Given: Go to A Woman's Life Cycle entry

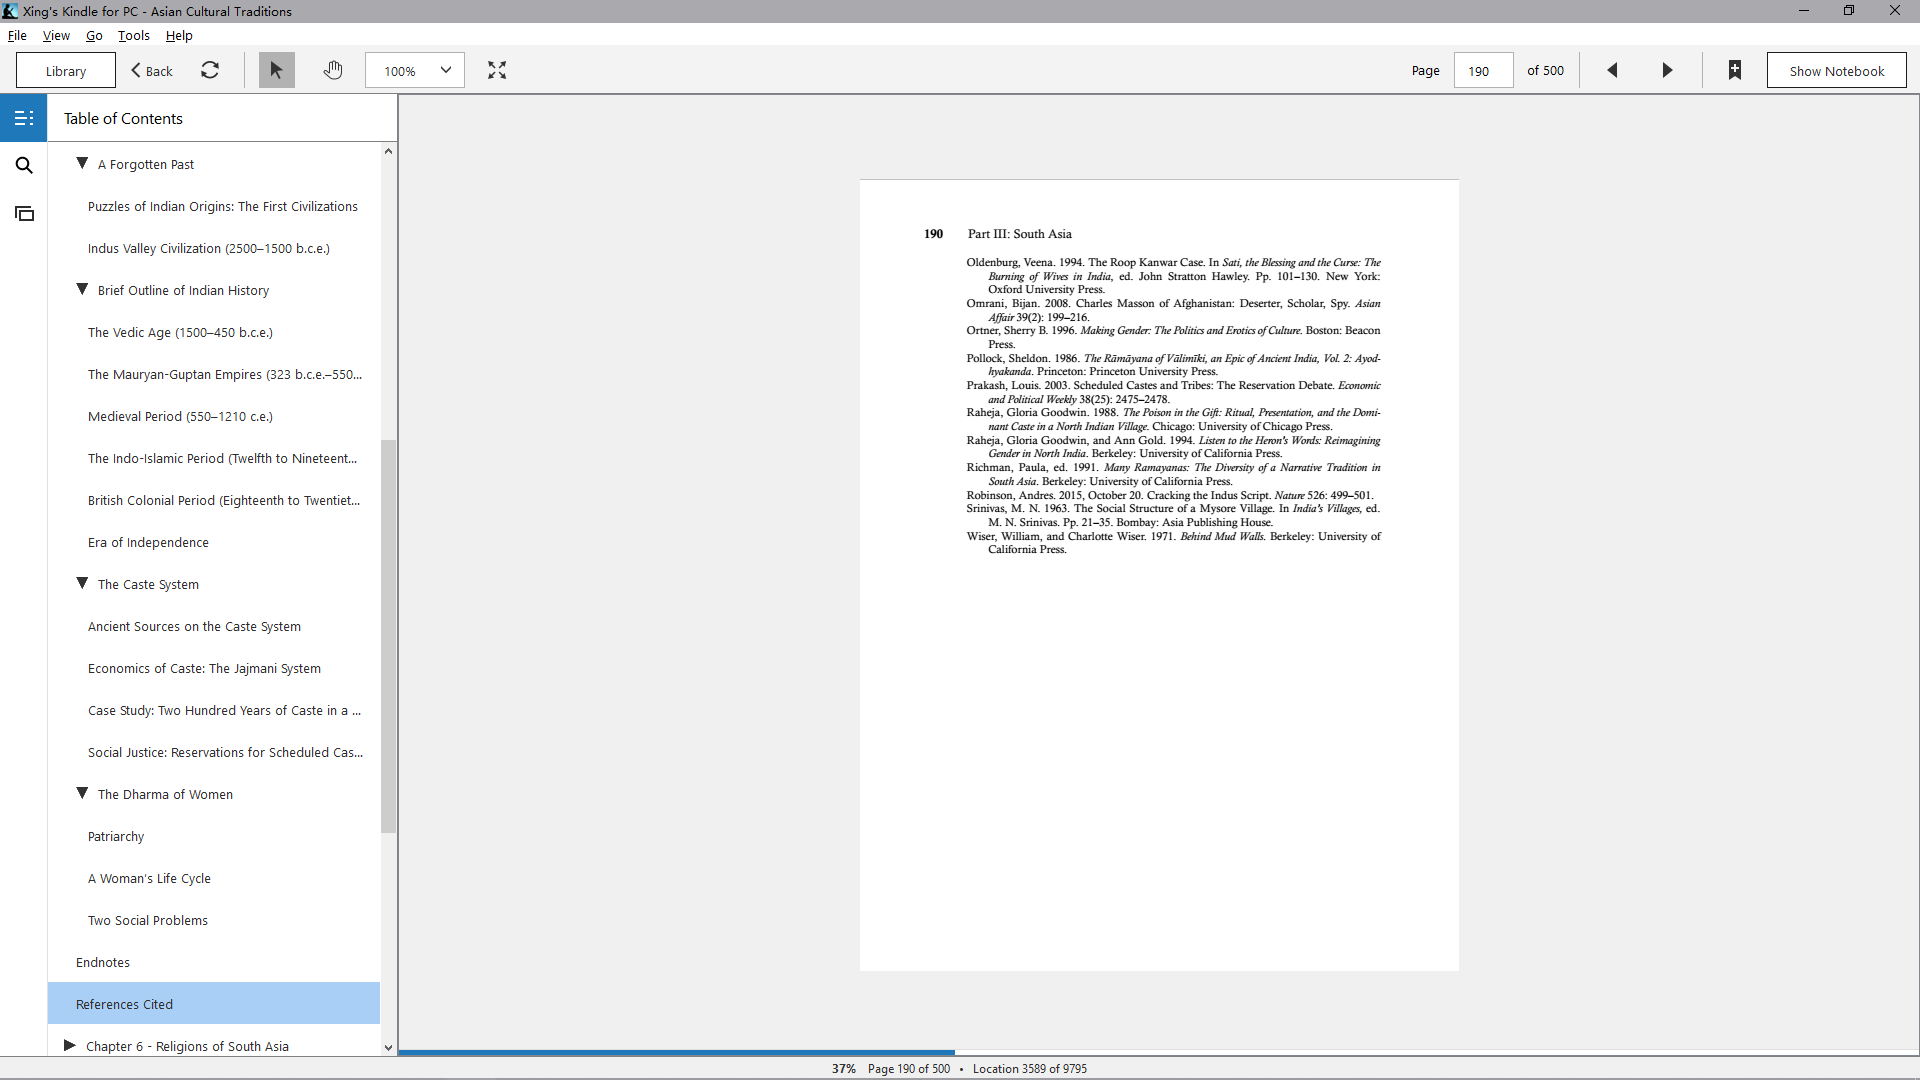Looking at the screenshot, I should coord(149,878).
